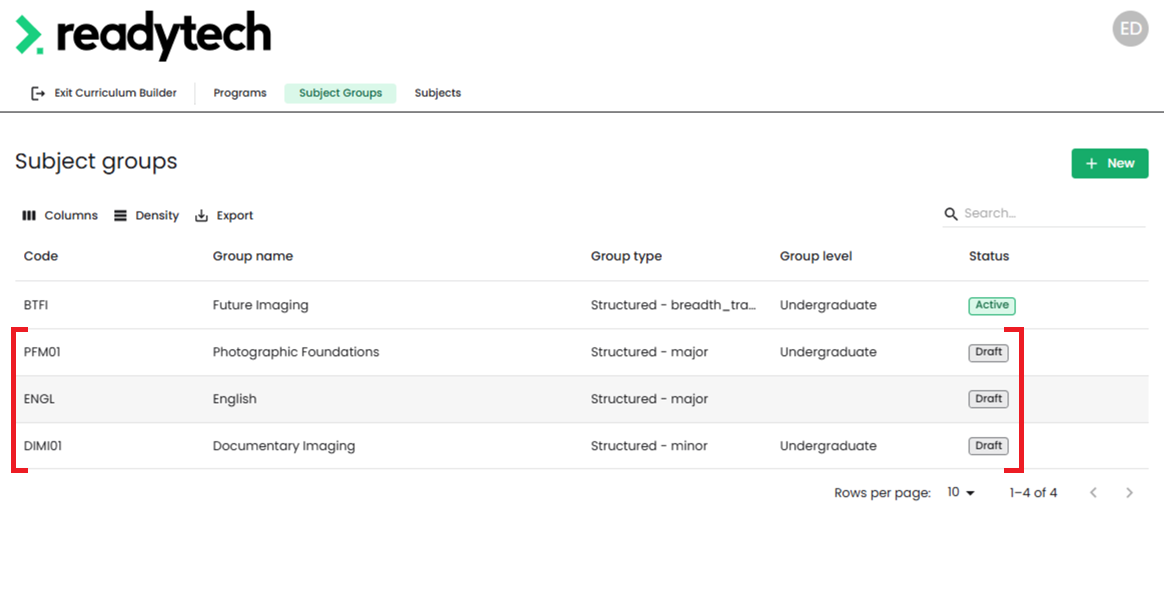Open the Programs tab
1164x602 pixels.
click(240, 93)
